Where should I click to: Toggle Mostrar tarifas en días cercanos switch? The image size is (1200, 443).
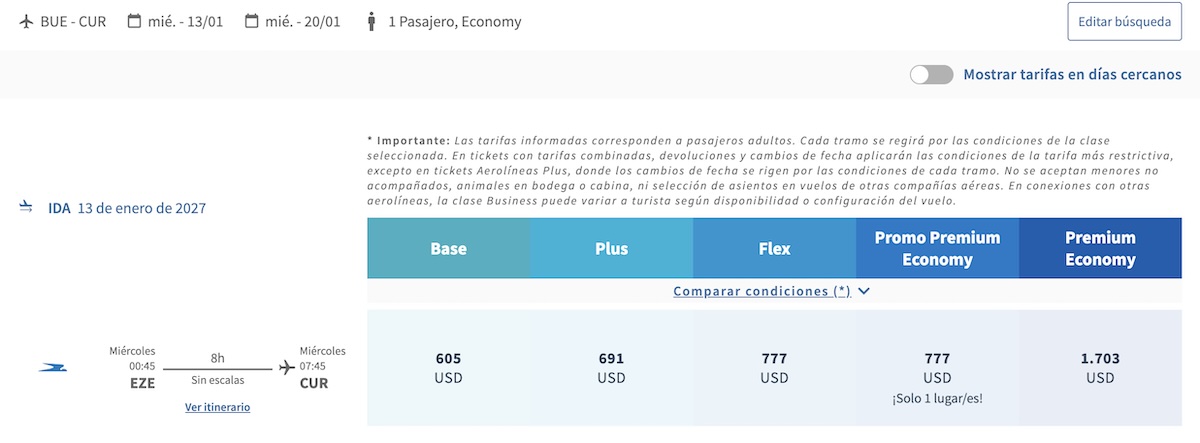[x=931, y=75]
